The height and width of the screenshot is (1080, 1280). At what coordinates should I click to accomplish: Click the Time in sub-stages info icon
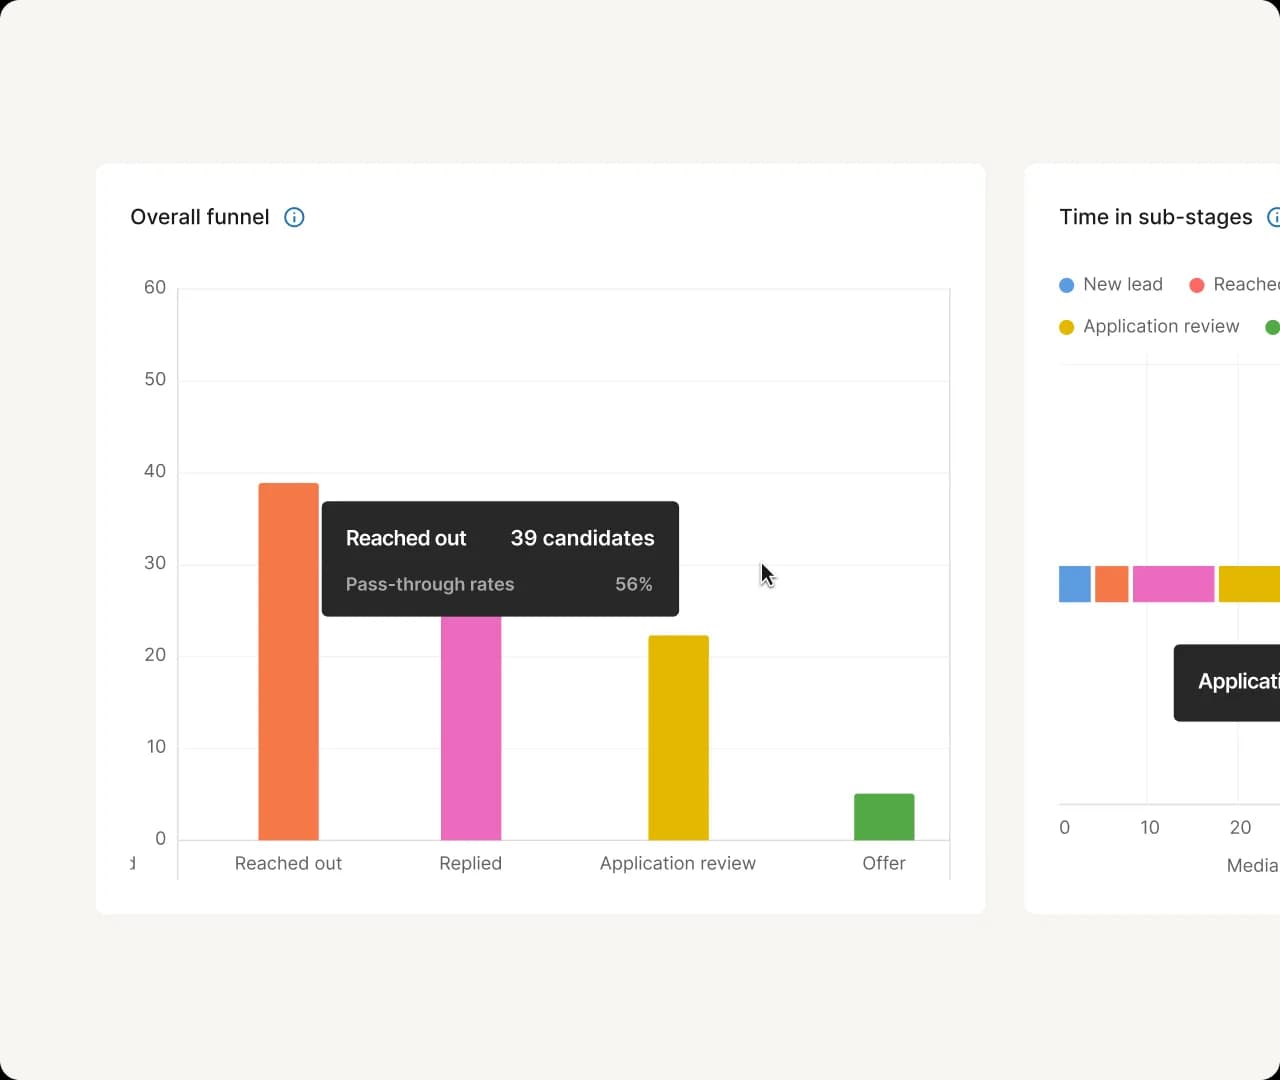click(x=1274, y=217)
